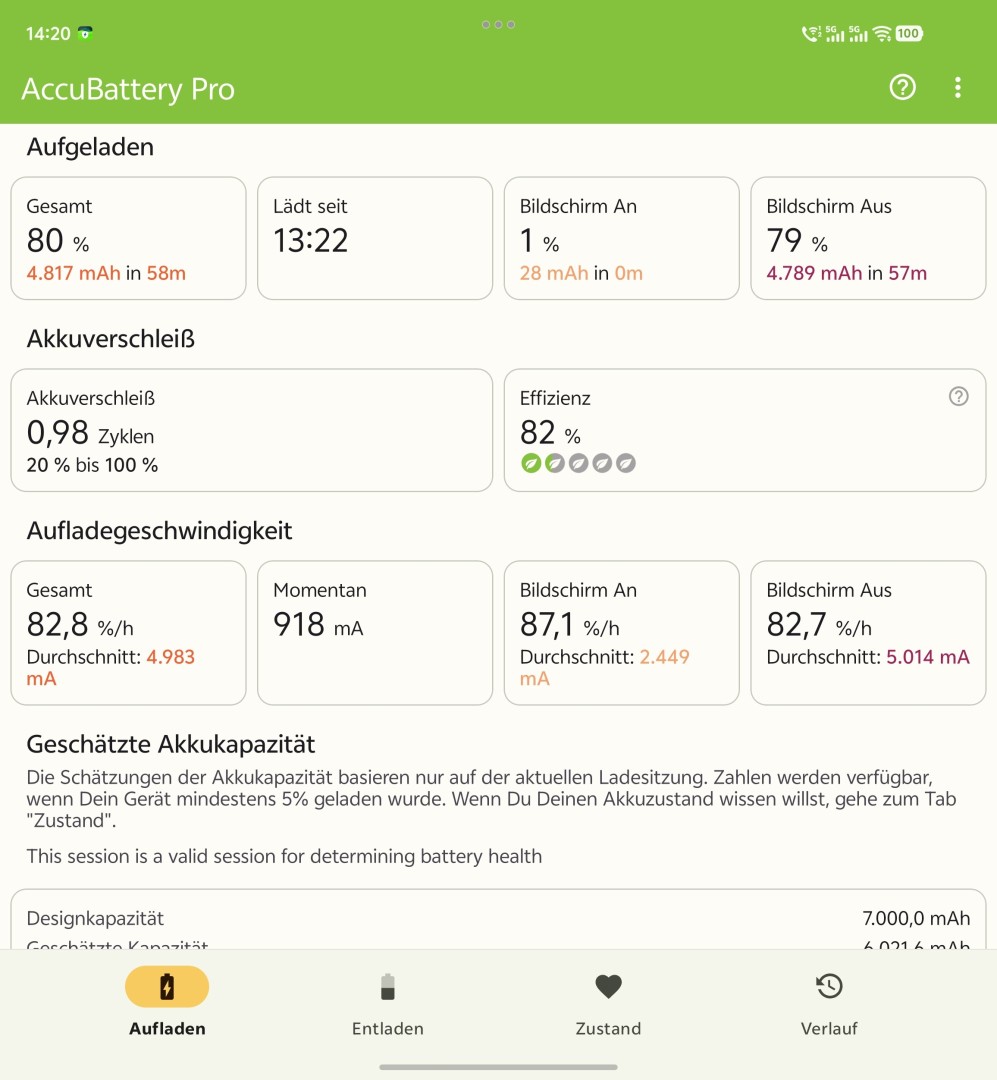The image size is (997, 1080).
Task: Open the help icon in the header
Action: click(902, 87)
